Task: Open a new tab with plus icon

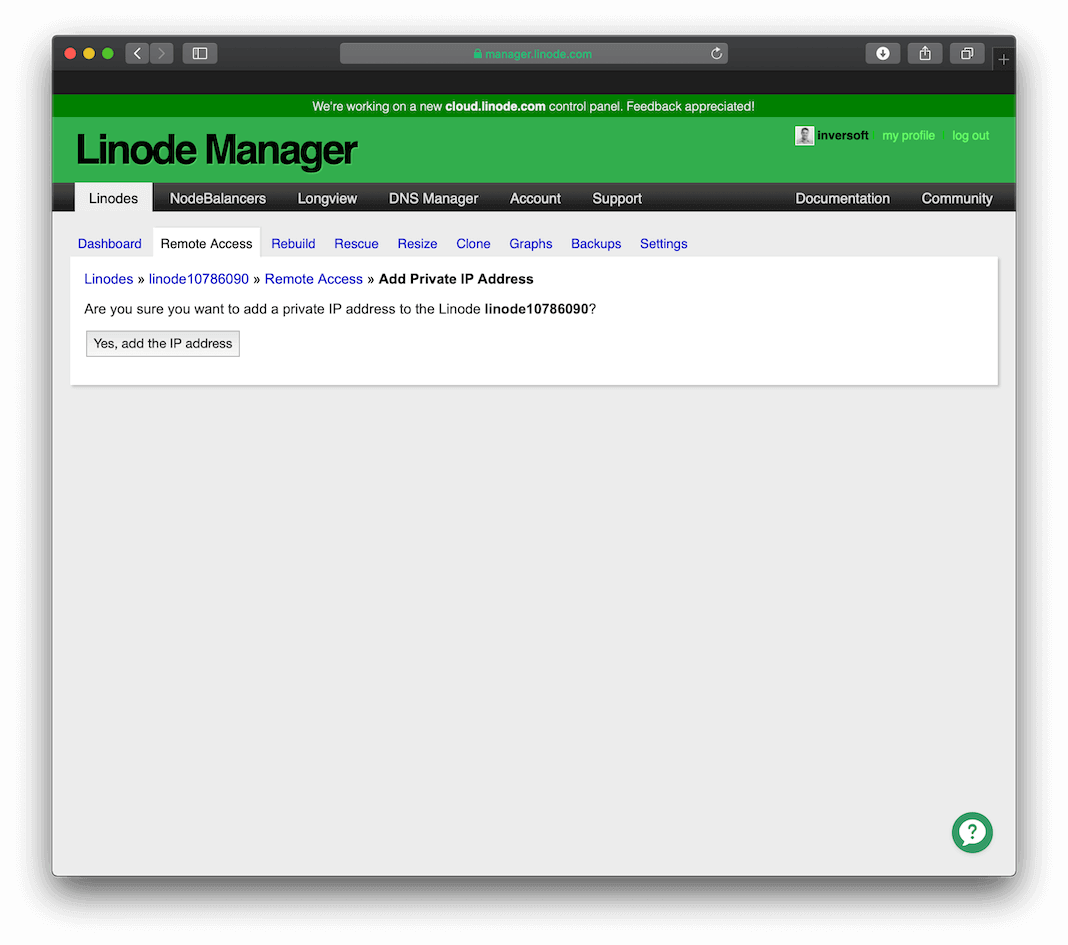Action: (x=1003, y=60)
